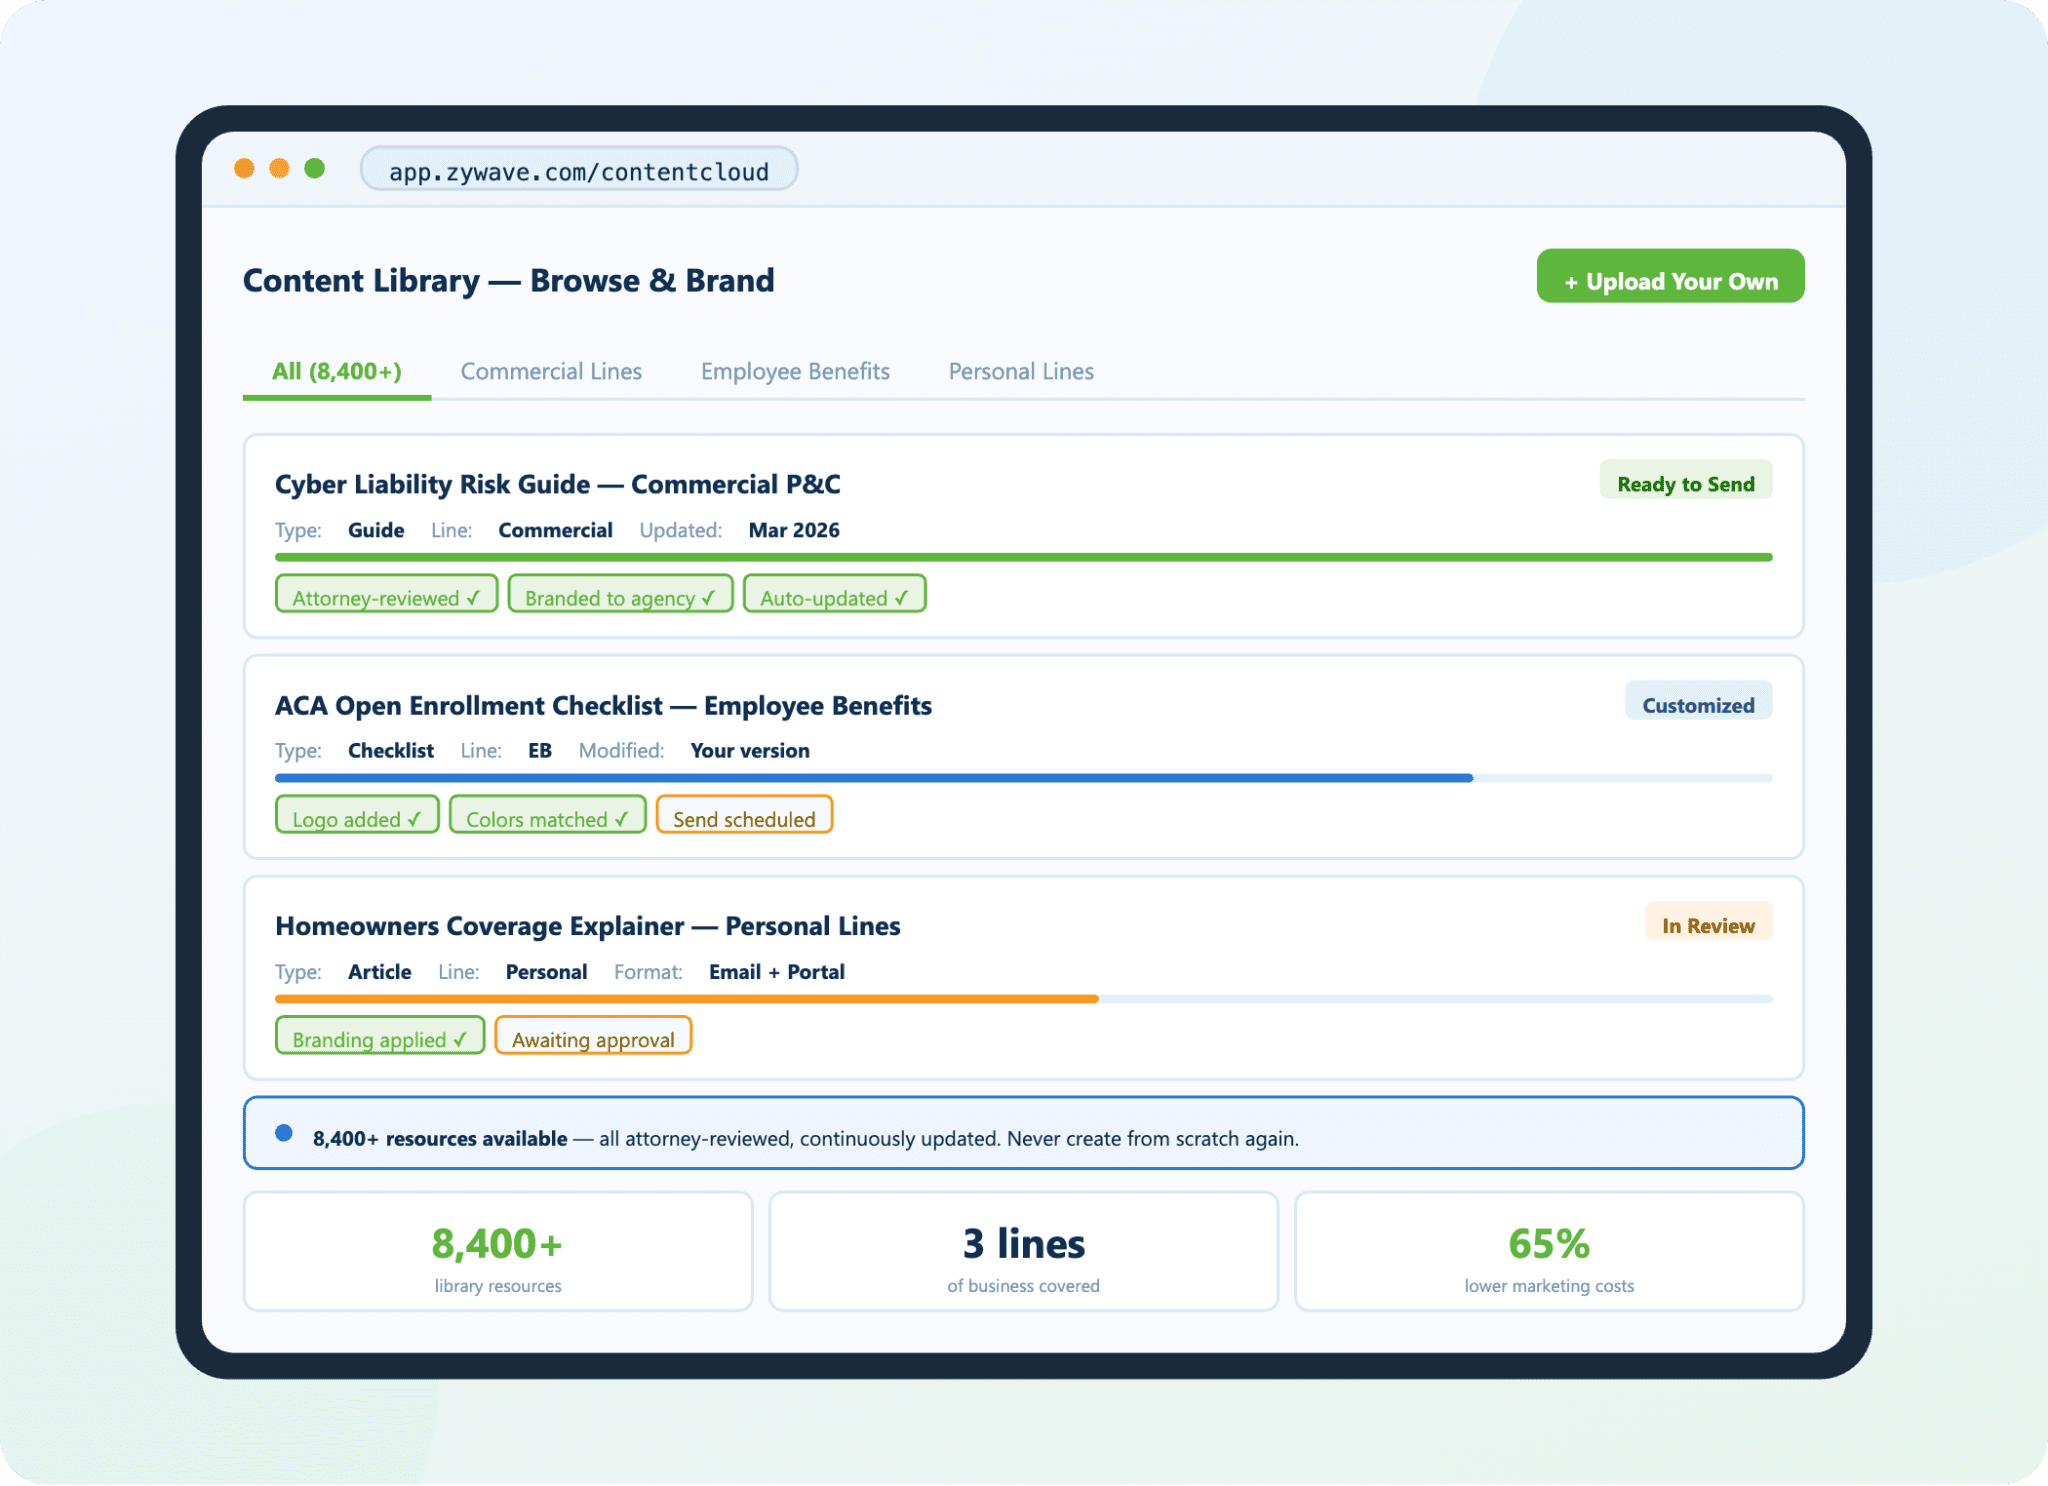The height and width of the screenshot is (1486, 2048).
Task: Click the orange Homeowners progress bar
Action: click(686, 999)
